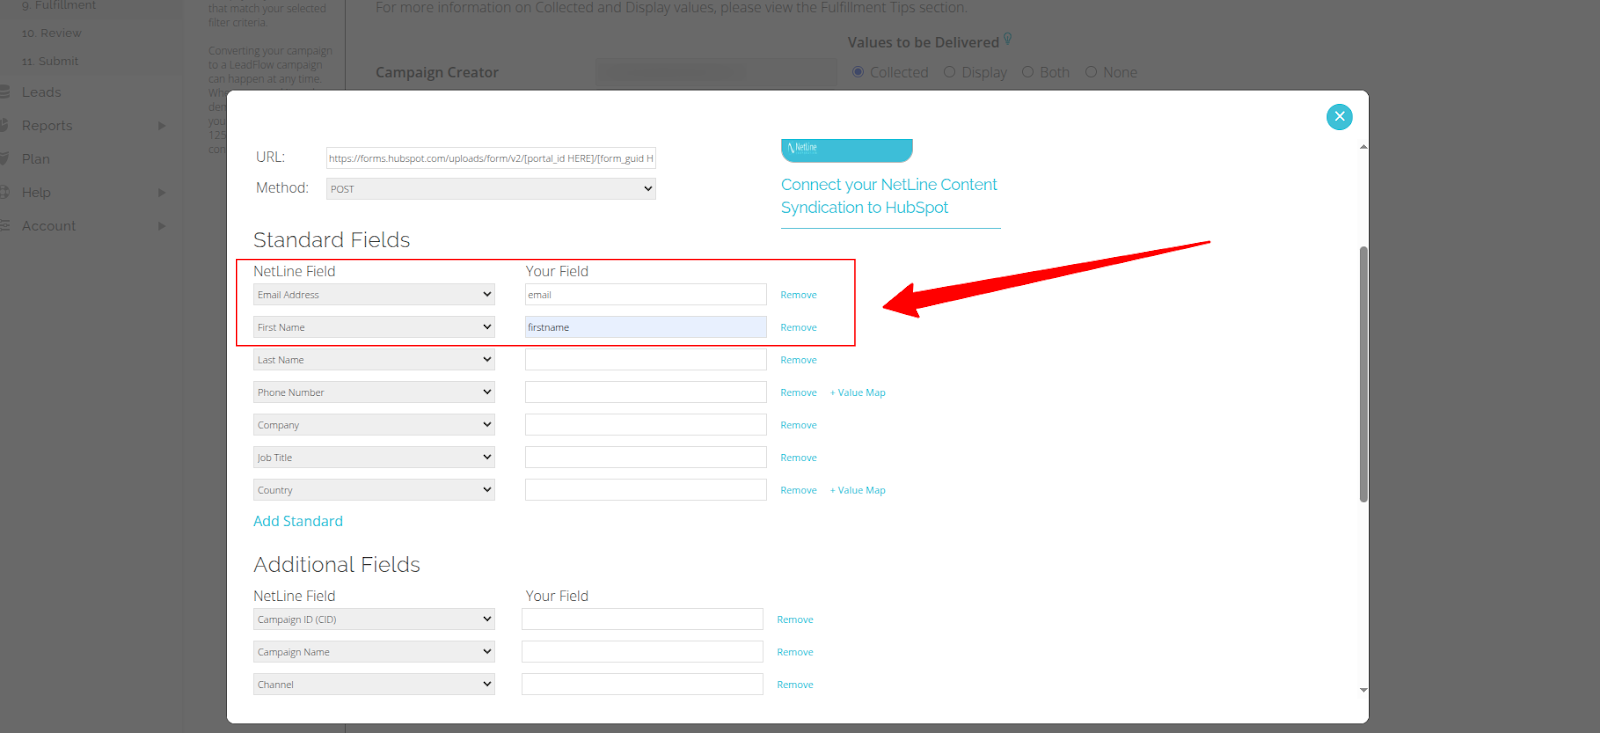
Task: Click the Values to be Delivered help icon
Action: click(1008, 39)
